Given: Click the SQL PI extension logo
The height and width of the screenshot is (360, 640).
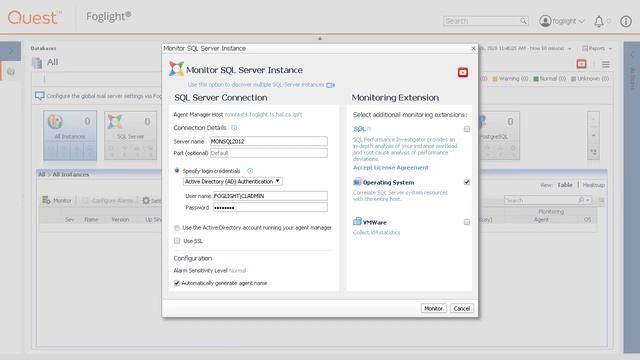Looking at the screenshot, I should [362, 129].
